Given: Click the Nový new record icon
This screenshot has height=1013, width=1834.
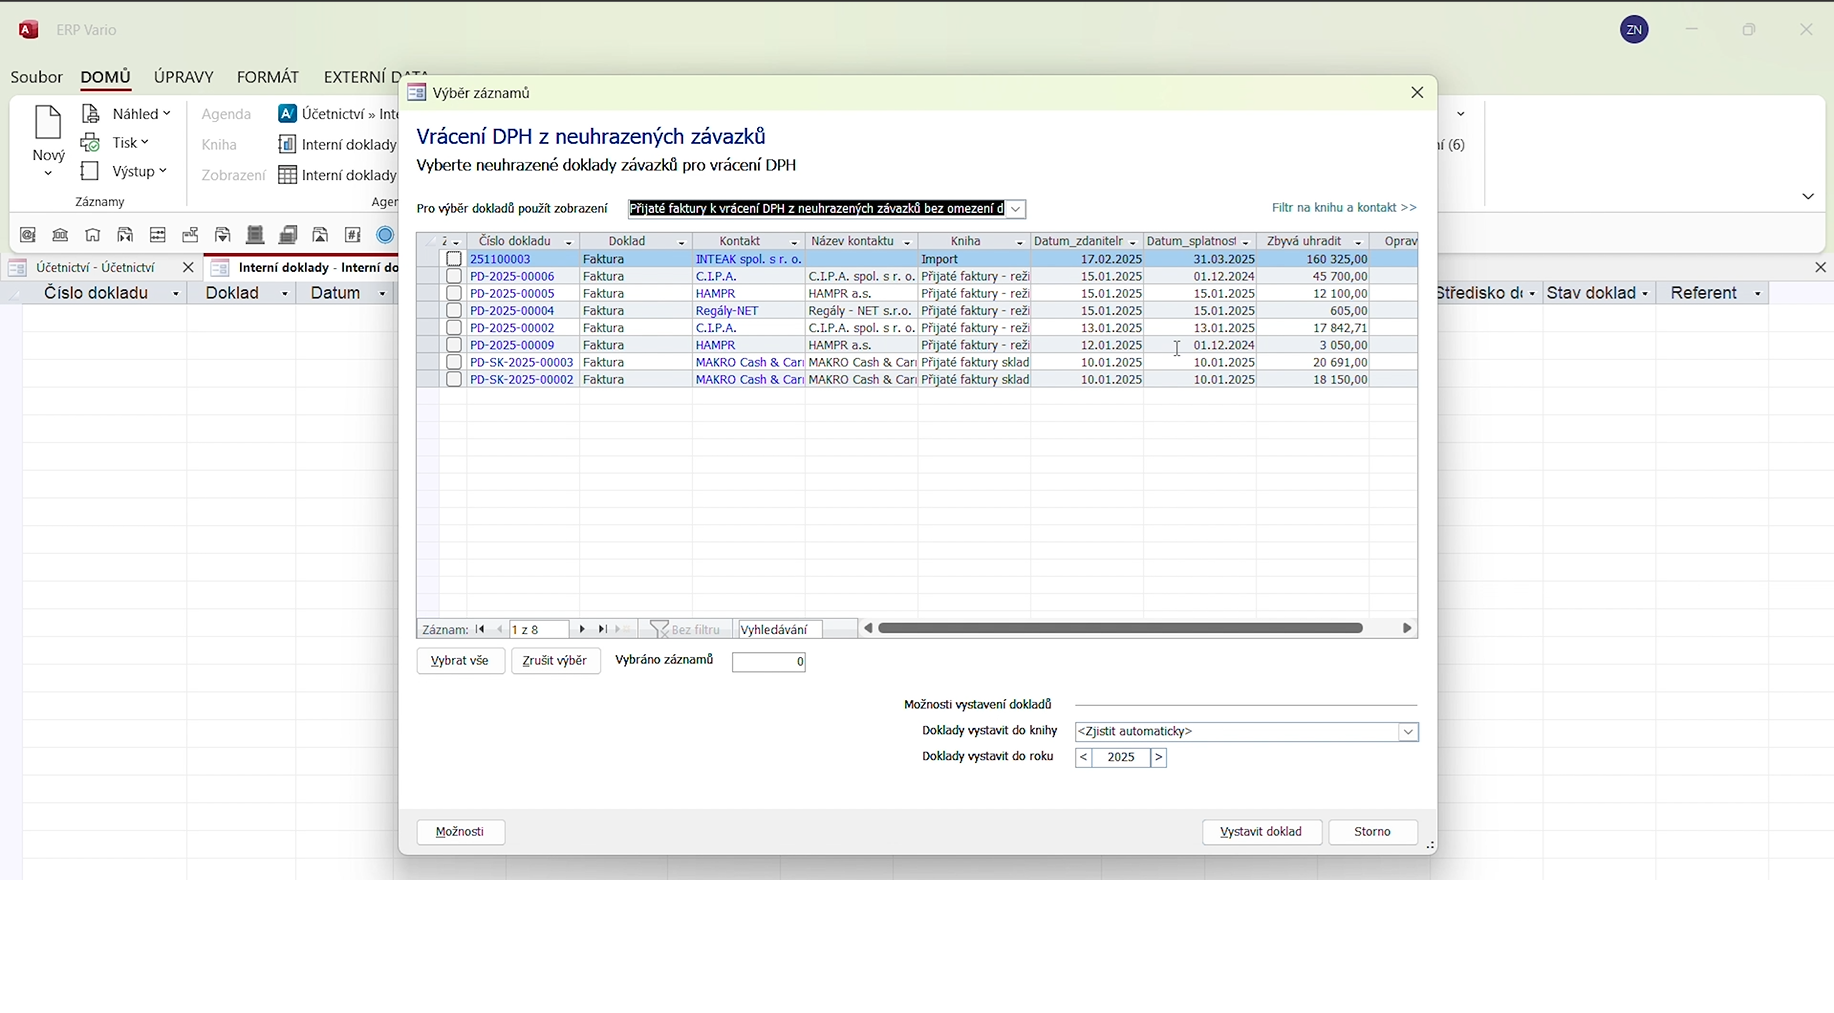Looking at the screenshot, I should point(47,123).
